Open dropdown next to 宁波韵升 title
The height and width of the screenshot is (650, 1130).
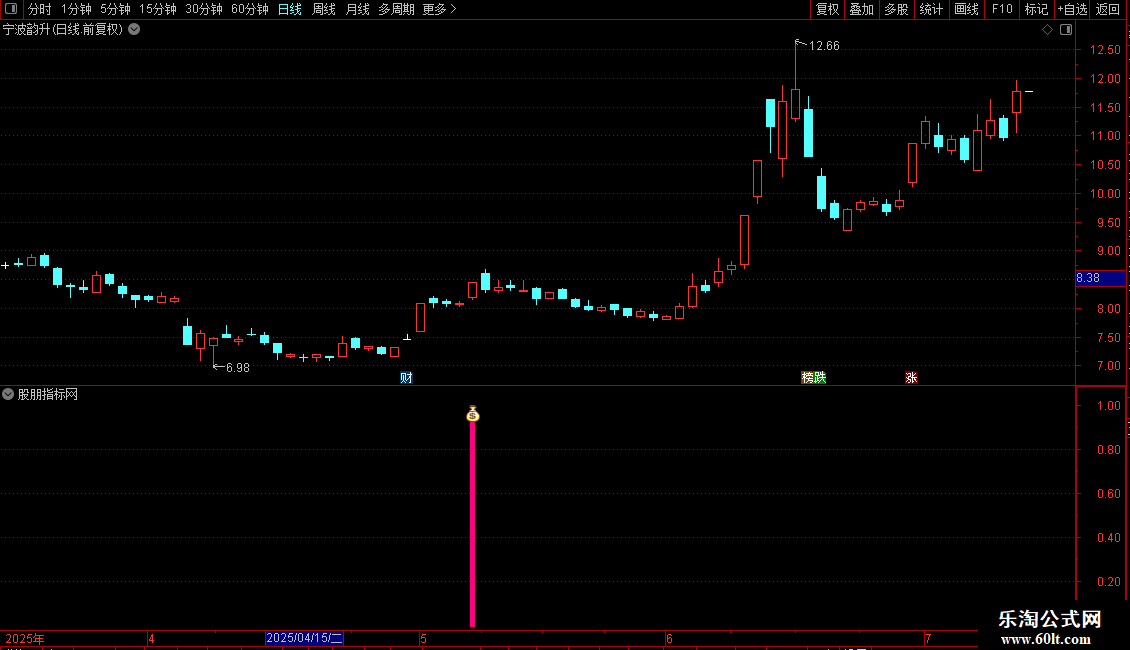pyautogui.click(x=134, y=30)
